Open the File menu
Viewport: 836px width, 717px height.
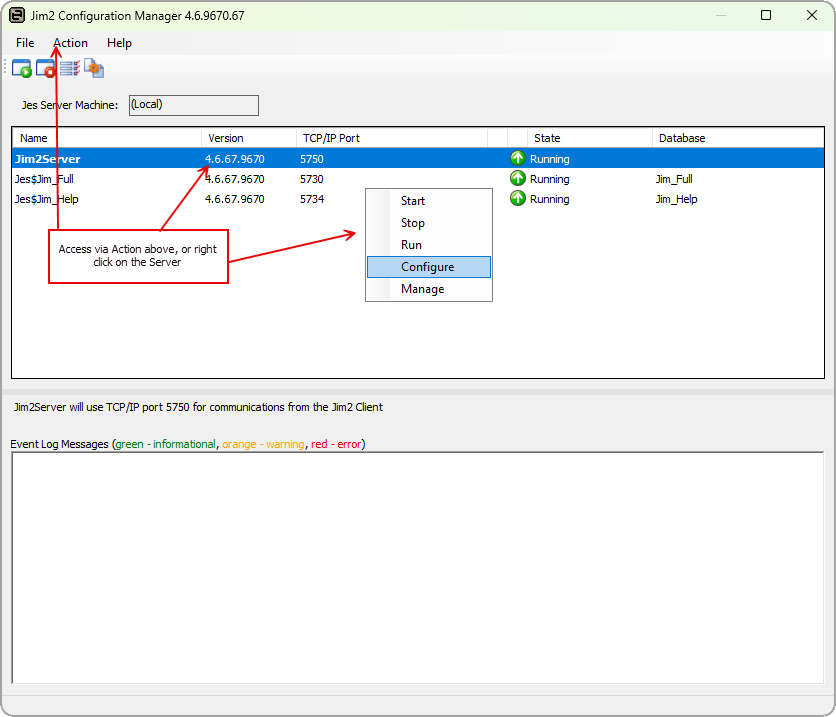[25, 43]
